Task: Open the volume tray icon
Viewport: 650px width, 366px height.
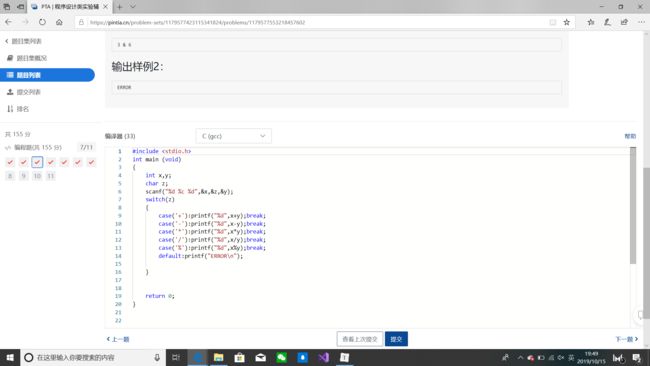Action: click(x=561, y=357)
